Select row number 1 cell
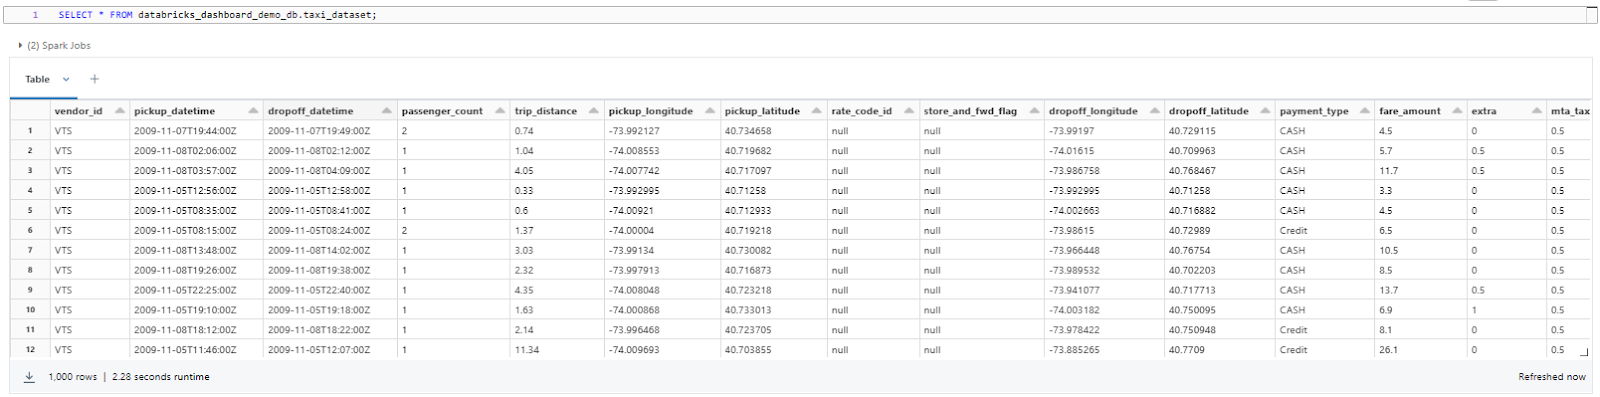This screenshot has width=1600, height=397. click(30, 131)
